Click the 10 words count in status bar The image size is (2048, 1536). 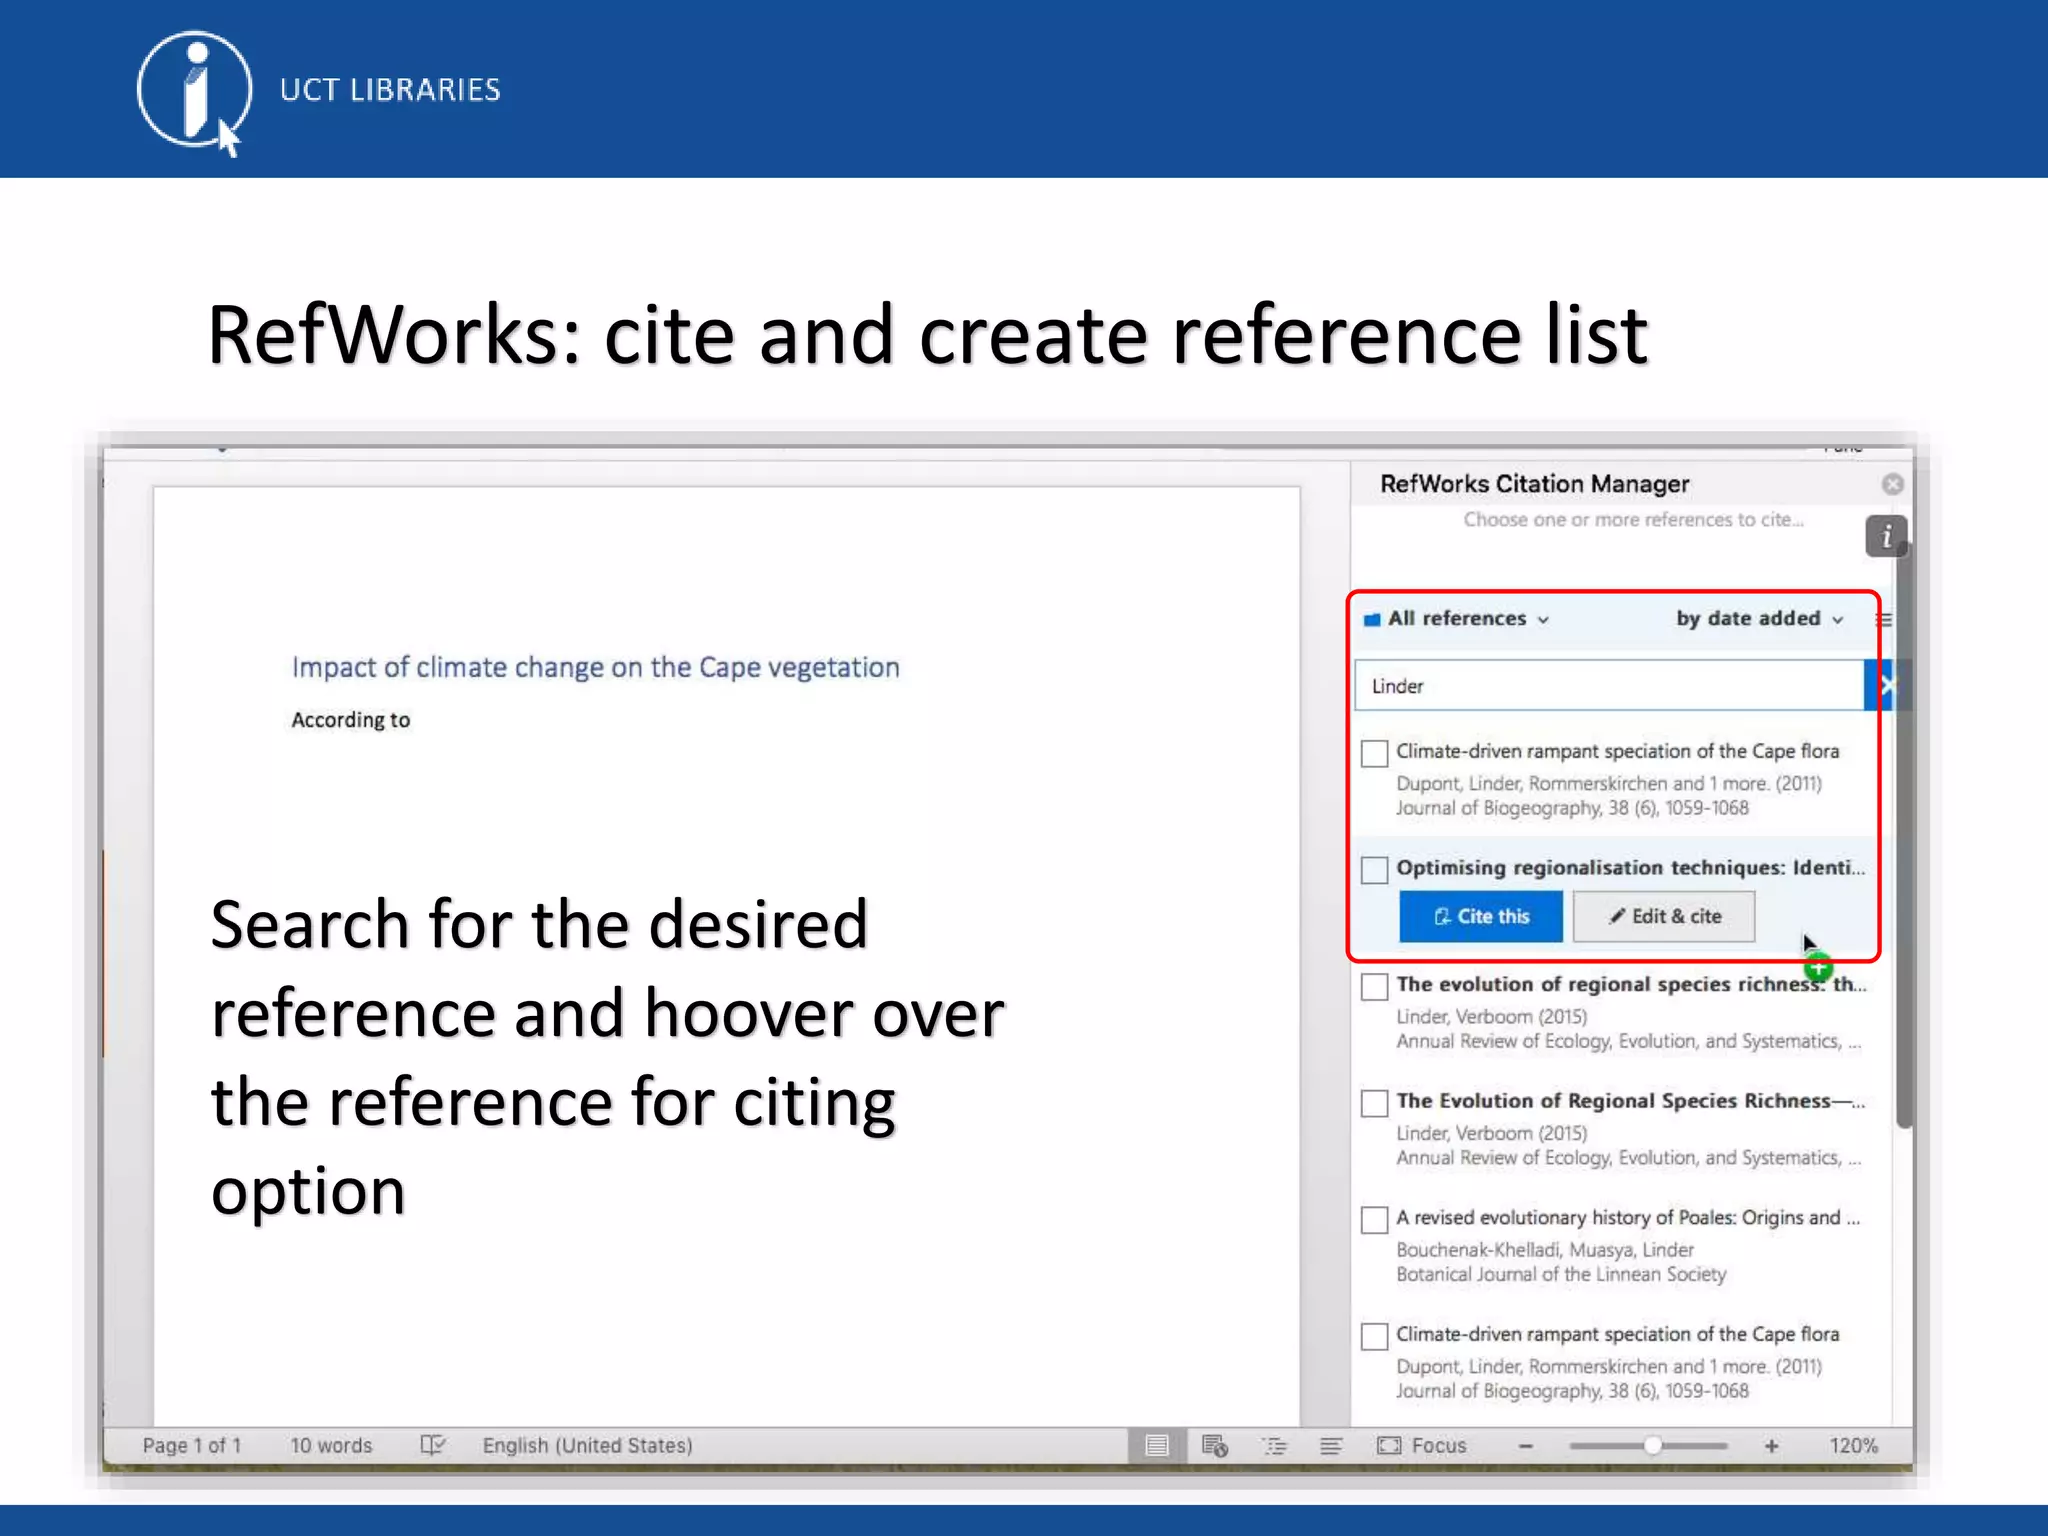tap(331, 1445)
